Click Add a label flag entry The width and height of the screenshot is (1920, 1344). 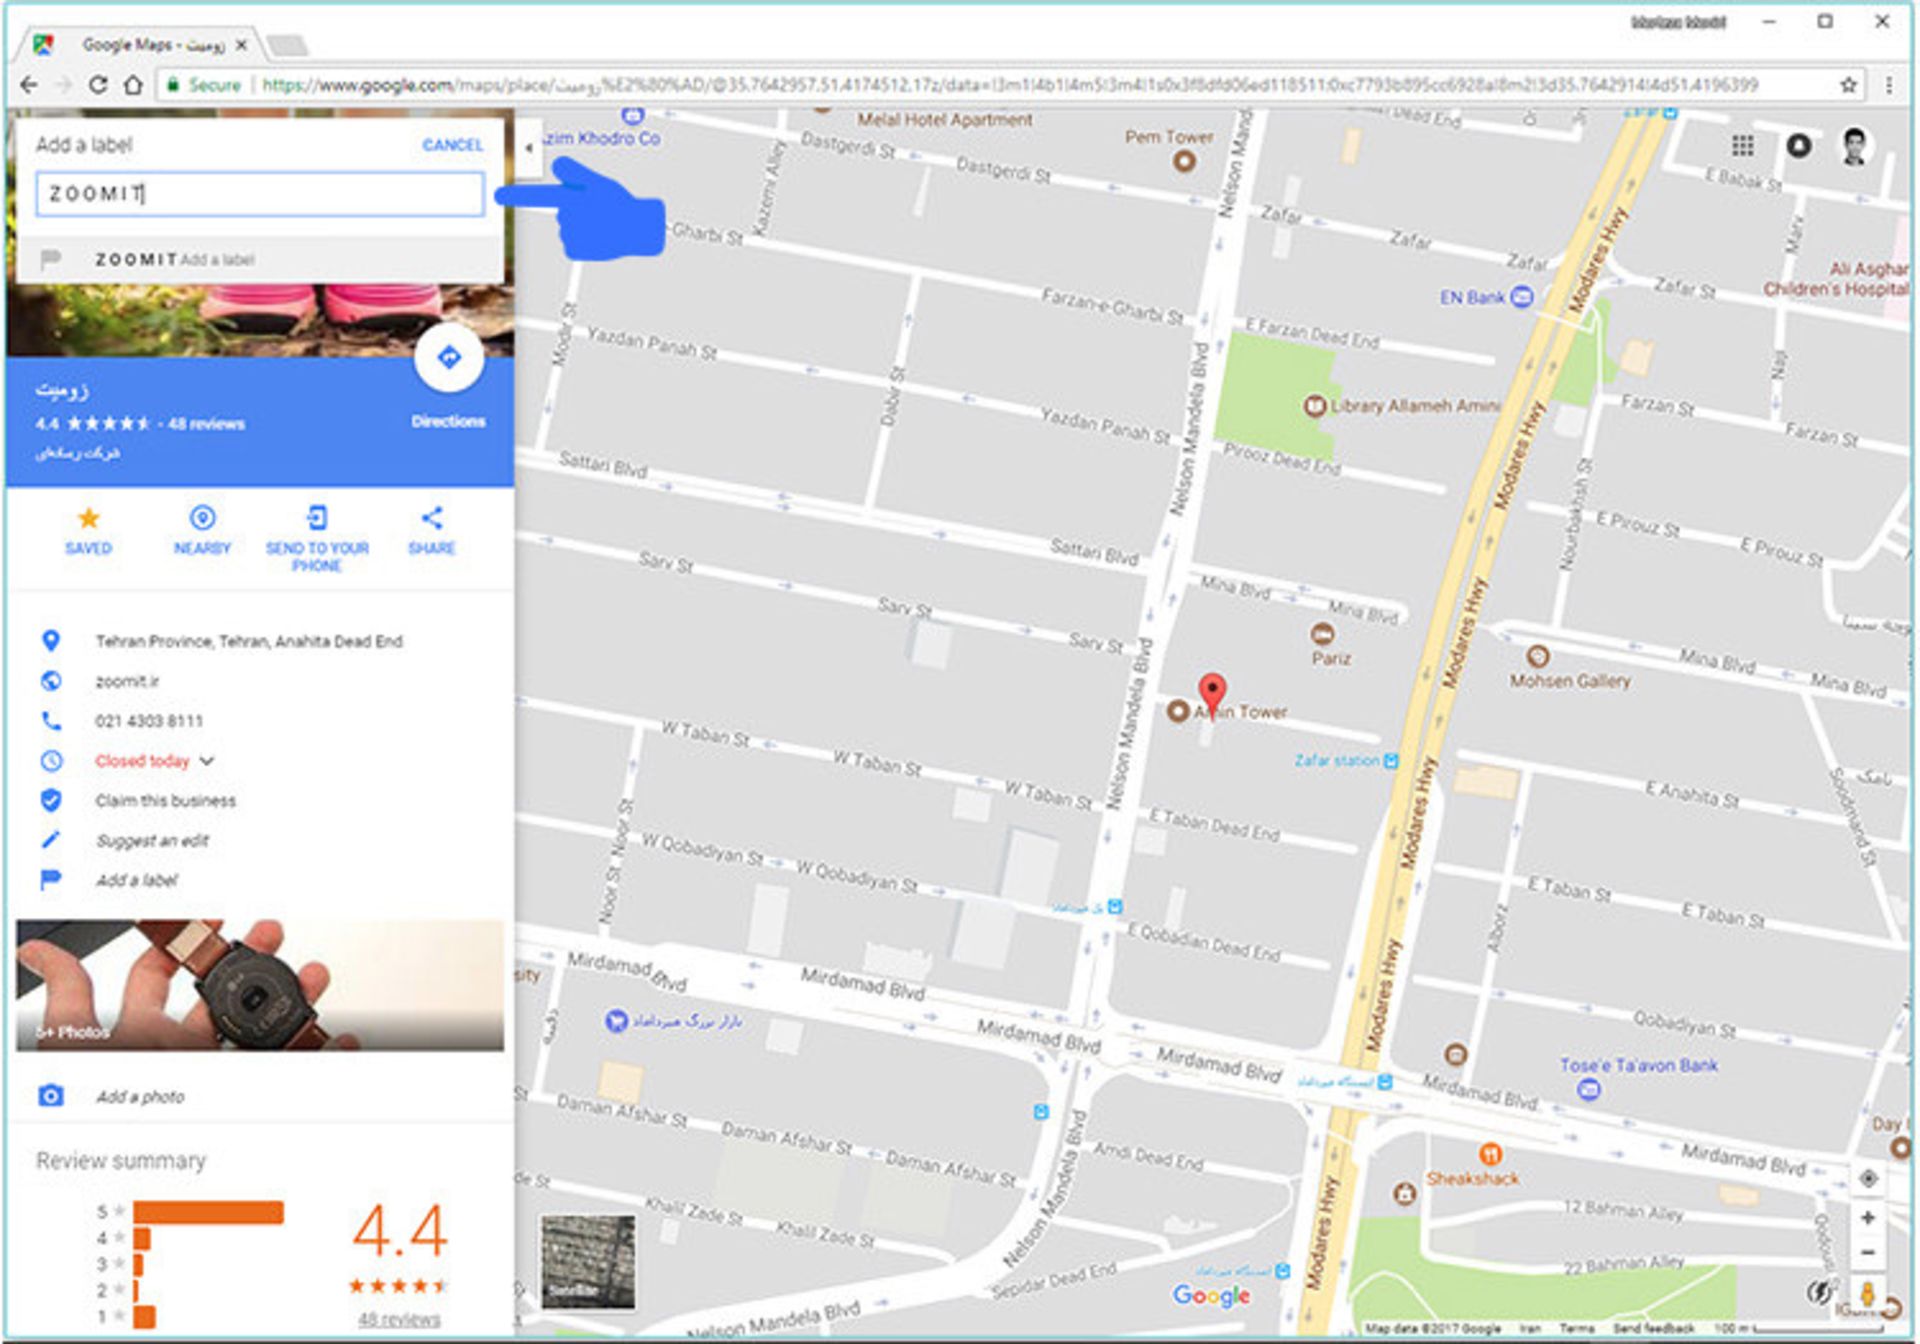coord(136,881)
